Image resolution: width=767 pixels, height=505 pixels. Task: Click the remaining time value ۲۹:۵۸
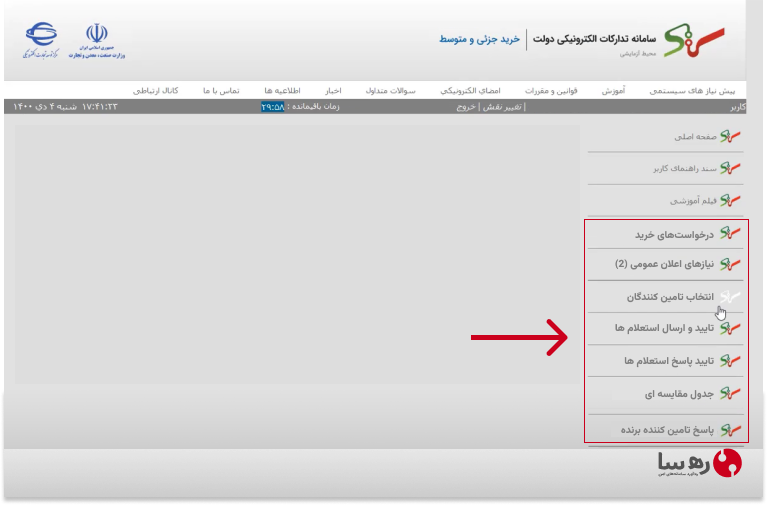tap(272, 107)
